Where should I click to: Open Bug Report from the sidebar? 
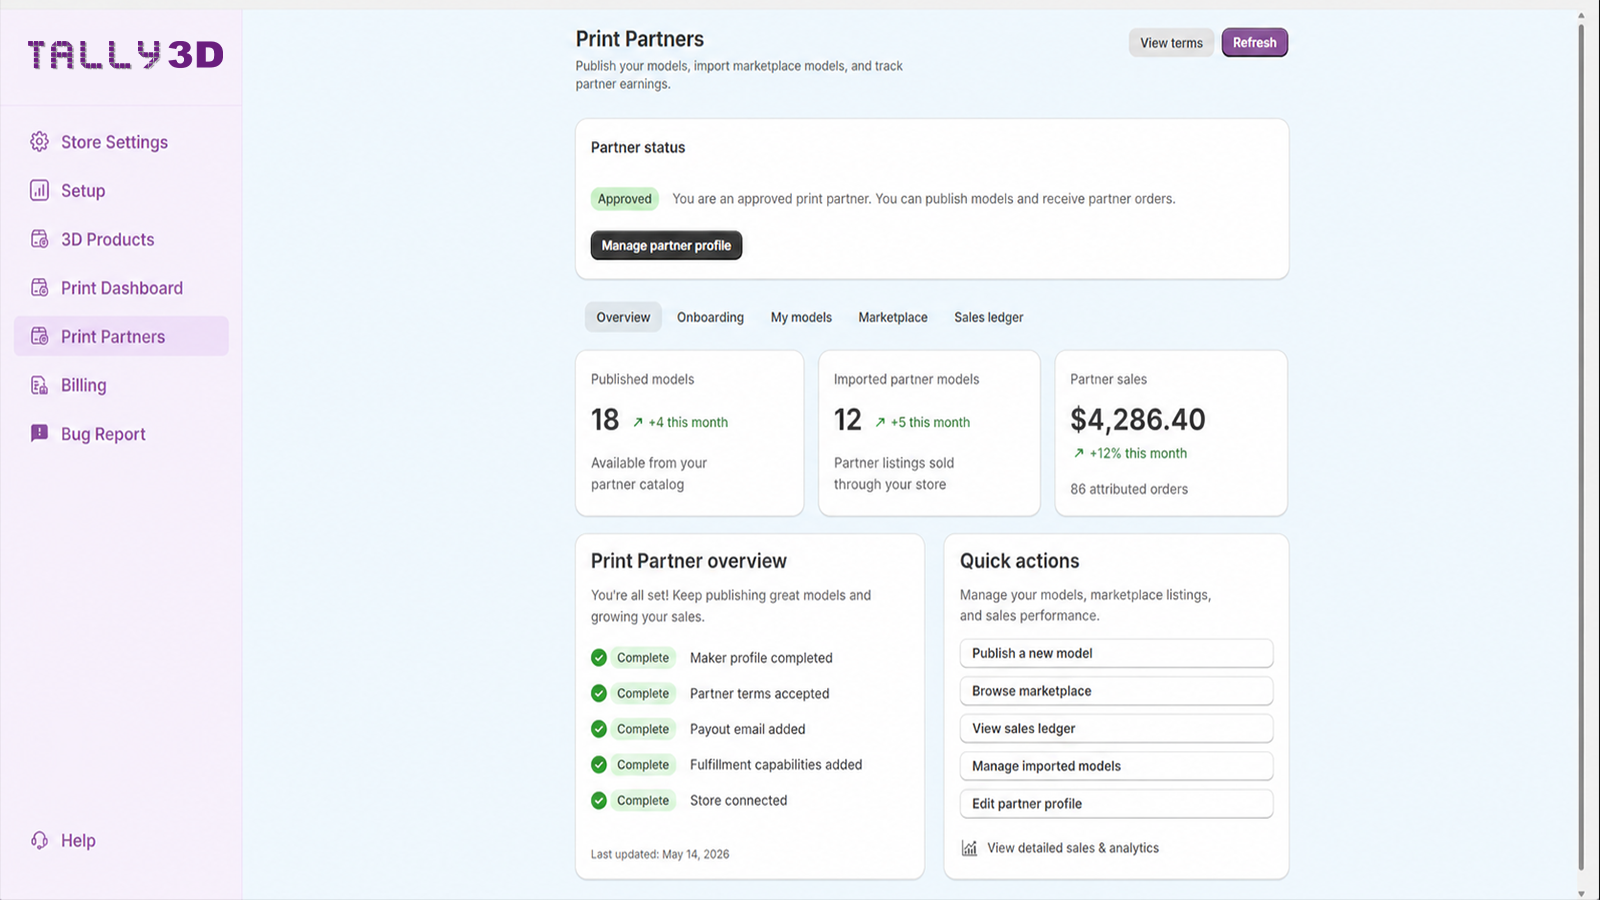coord(121,433)
